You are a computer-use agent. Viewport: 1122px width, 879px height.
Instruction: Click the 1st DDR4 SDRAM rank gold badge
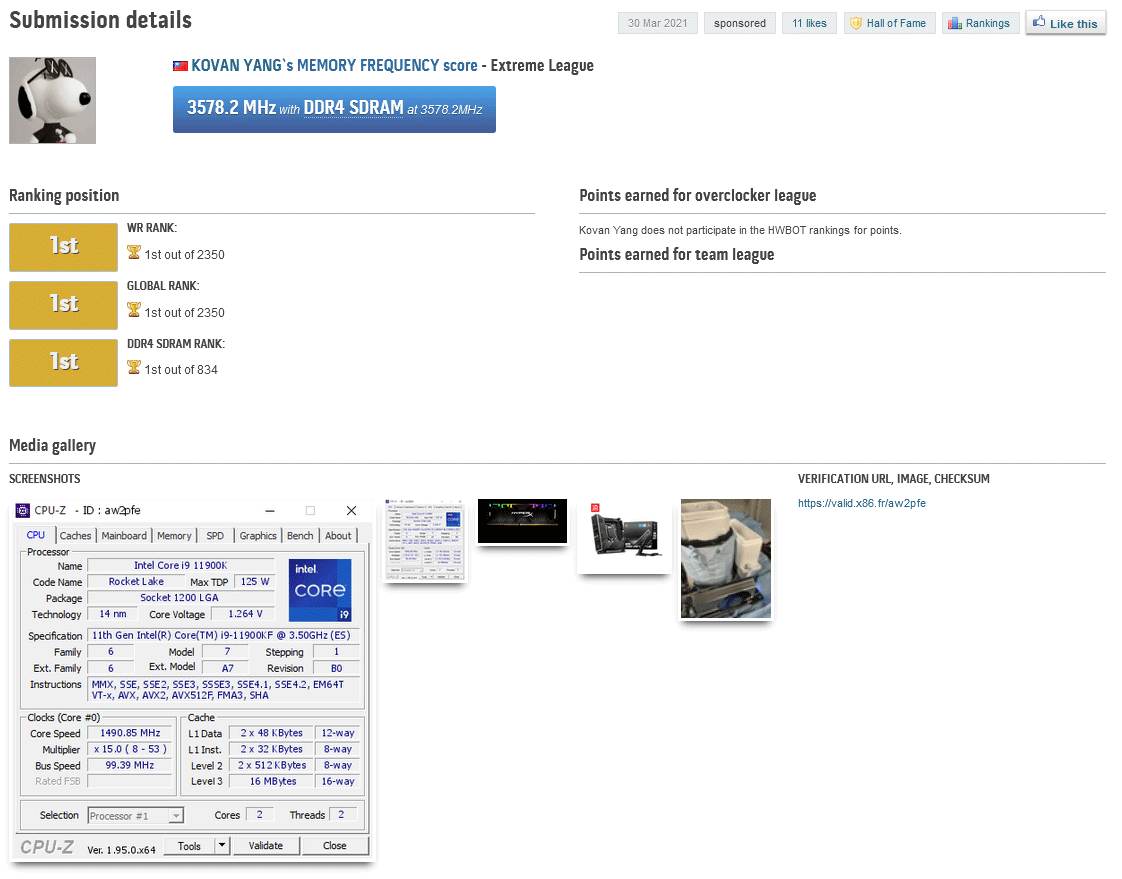click(x=64, y=363)
